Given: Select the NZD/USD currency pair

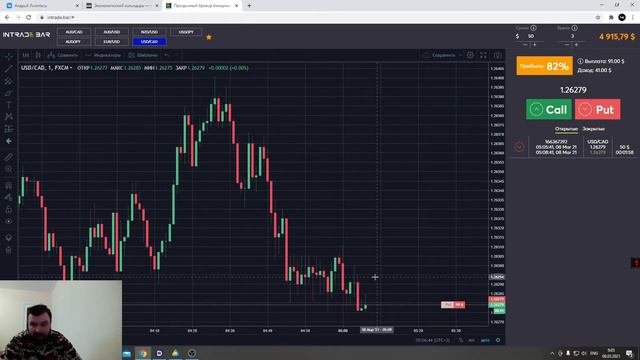Looking at the screenshot, I should click(149, 32).
